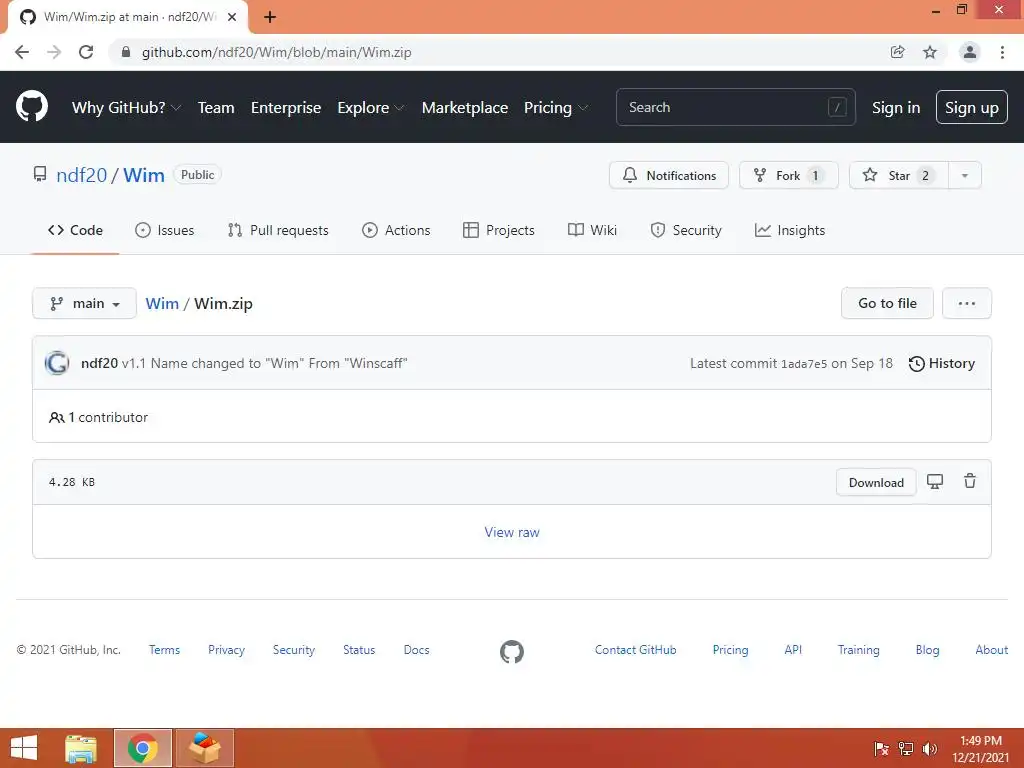
Task: Open the ndf20 owner link
Action: click(x=82, y=175)
